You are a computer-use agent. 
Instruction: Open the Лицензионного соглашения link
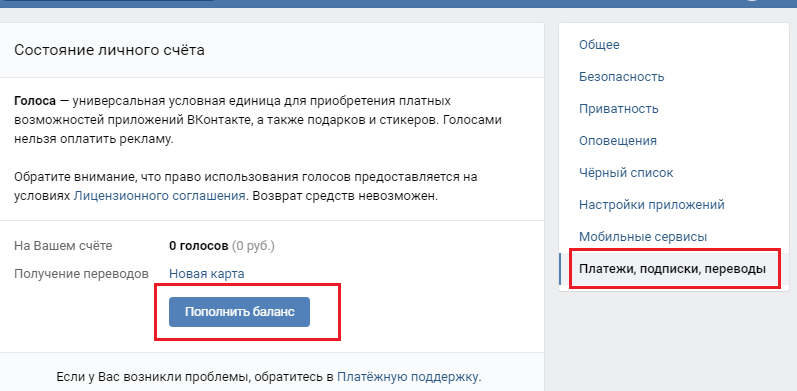[160, 196]
